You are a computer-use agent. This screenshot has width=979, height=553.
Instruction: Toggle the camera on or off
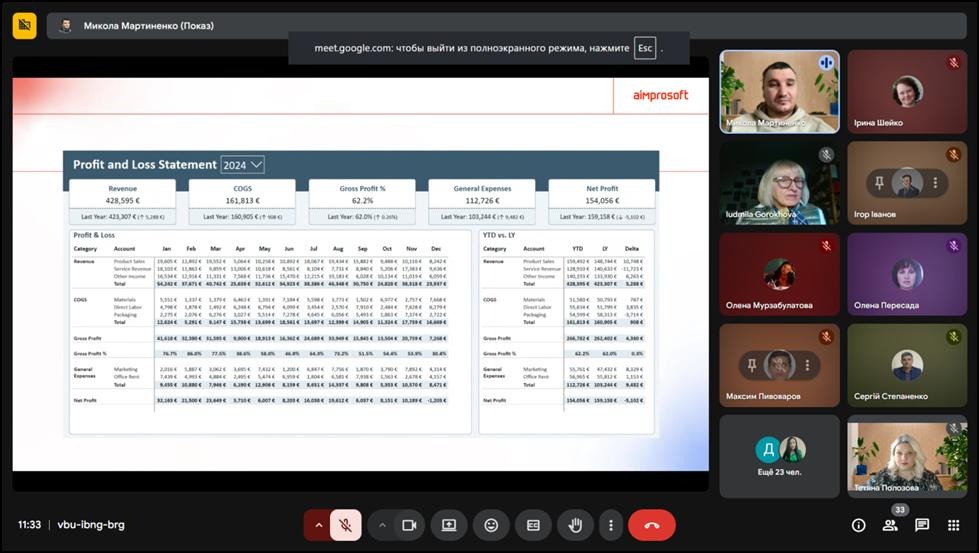click(408, 525)
